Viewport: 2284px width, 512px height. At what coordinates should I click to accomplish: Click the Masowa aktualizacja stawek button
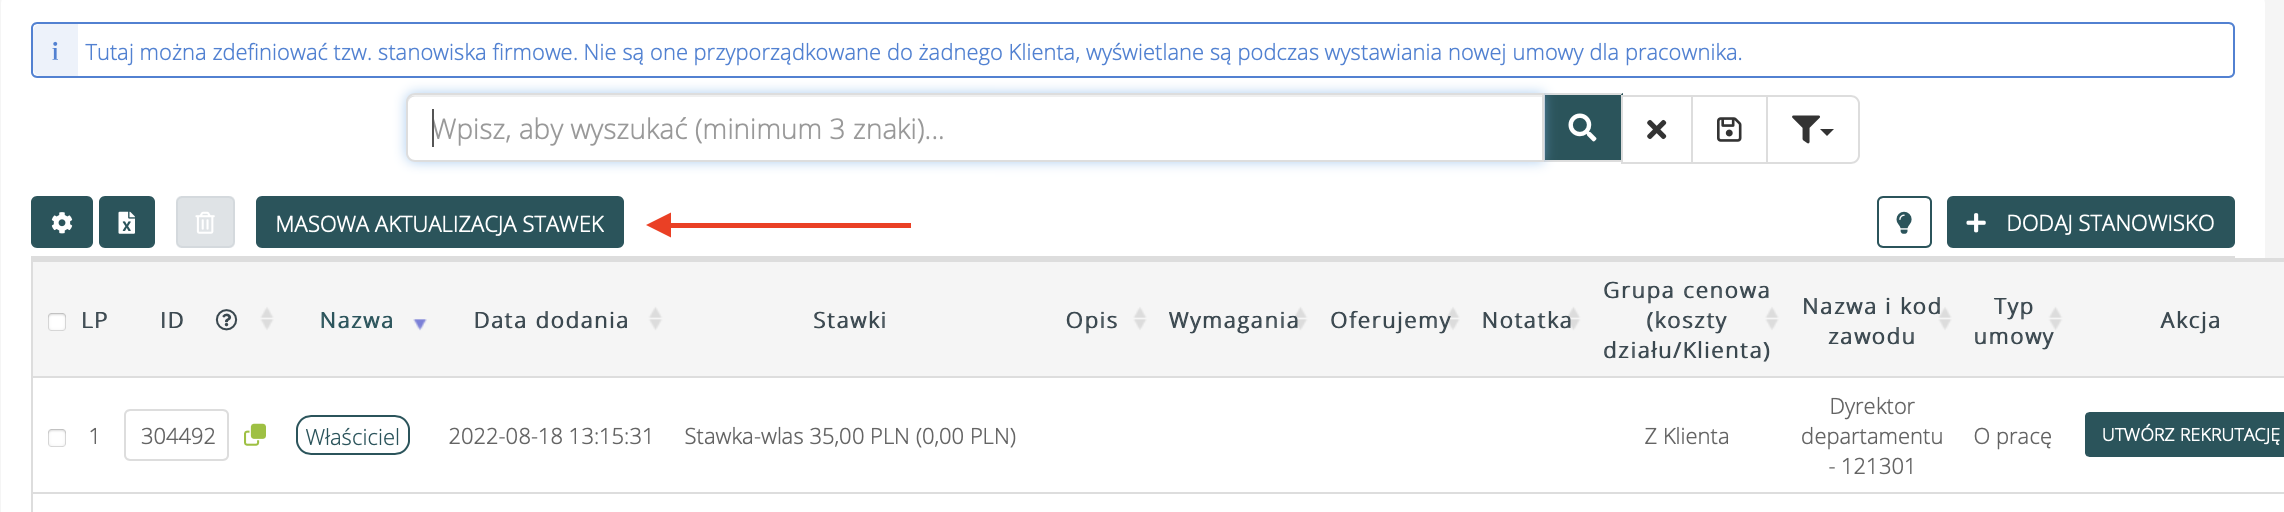[x=440, y=222]
